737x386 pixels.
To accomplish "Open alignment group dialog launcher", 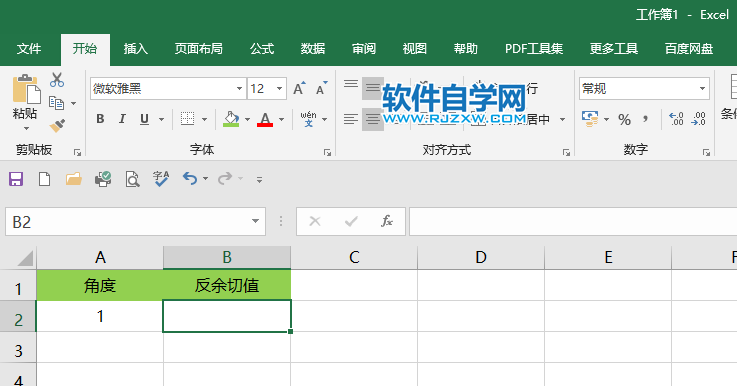I will (x=566, y=152).
